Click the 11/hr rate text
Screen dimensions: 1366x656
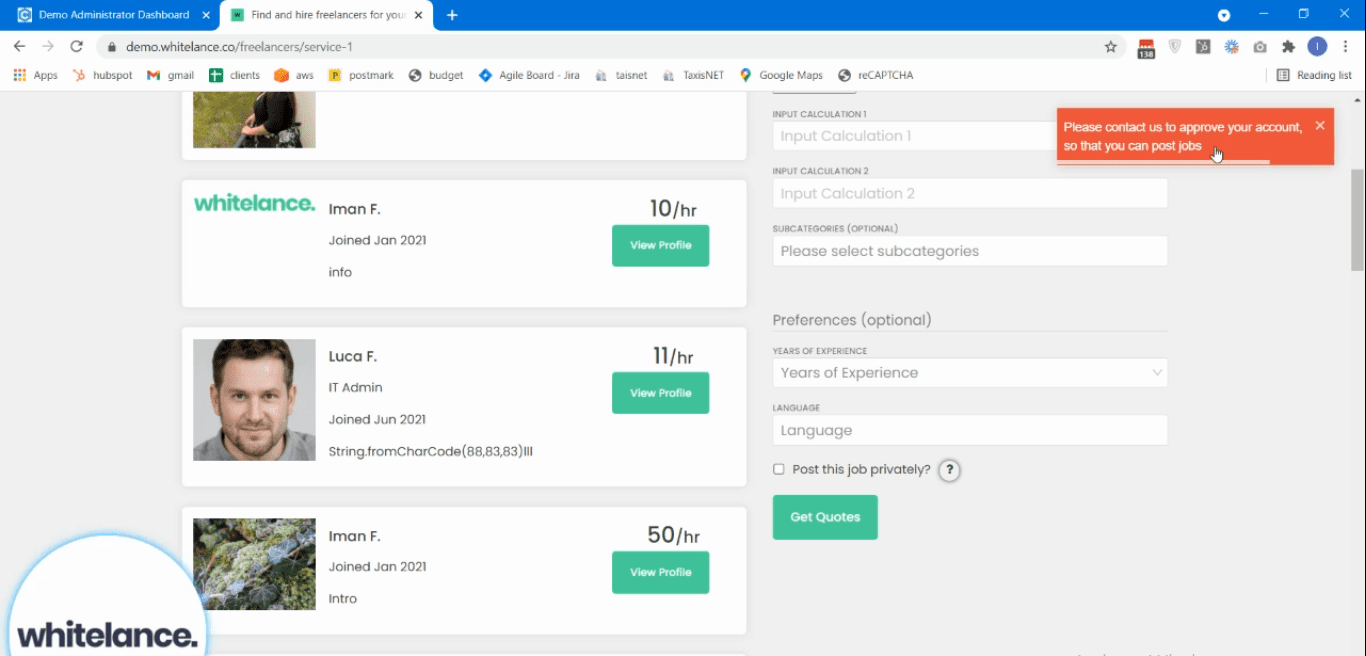[673, 356]
